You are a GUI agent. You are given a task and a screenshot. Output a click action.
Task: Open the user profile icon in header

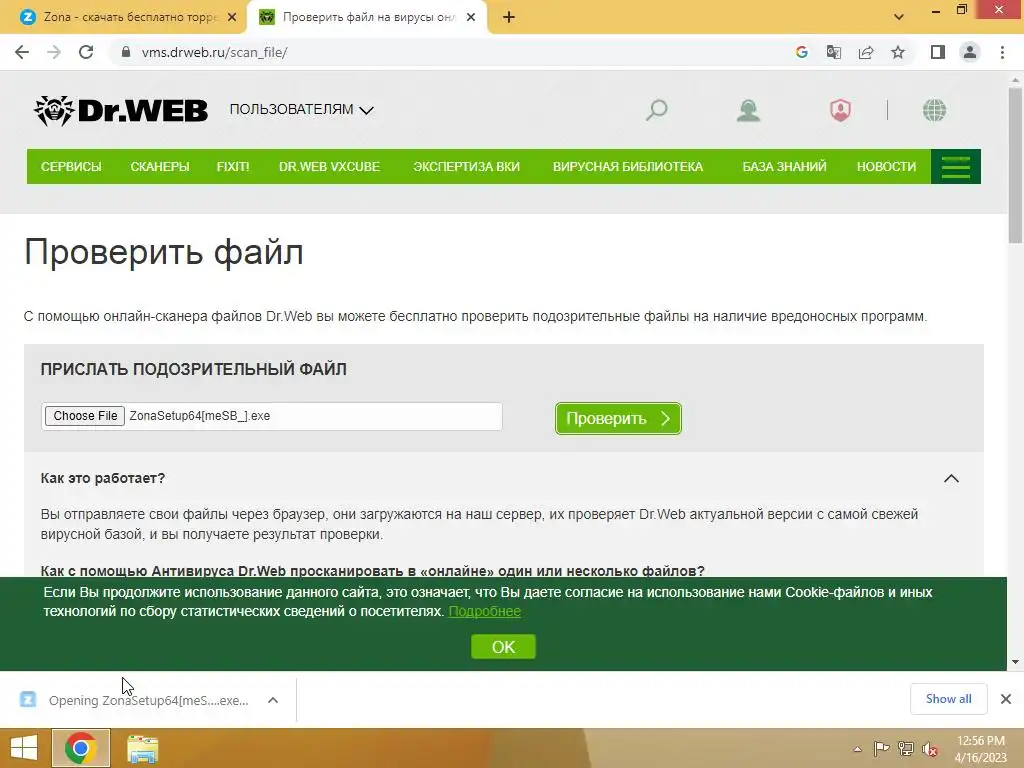748,110
